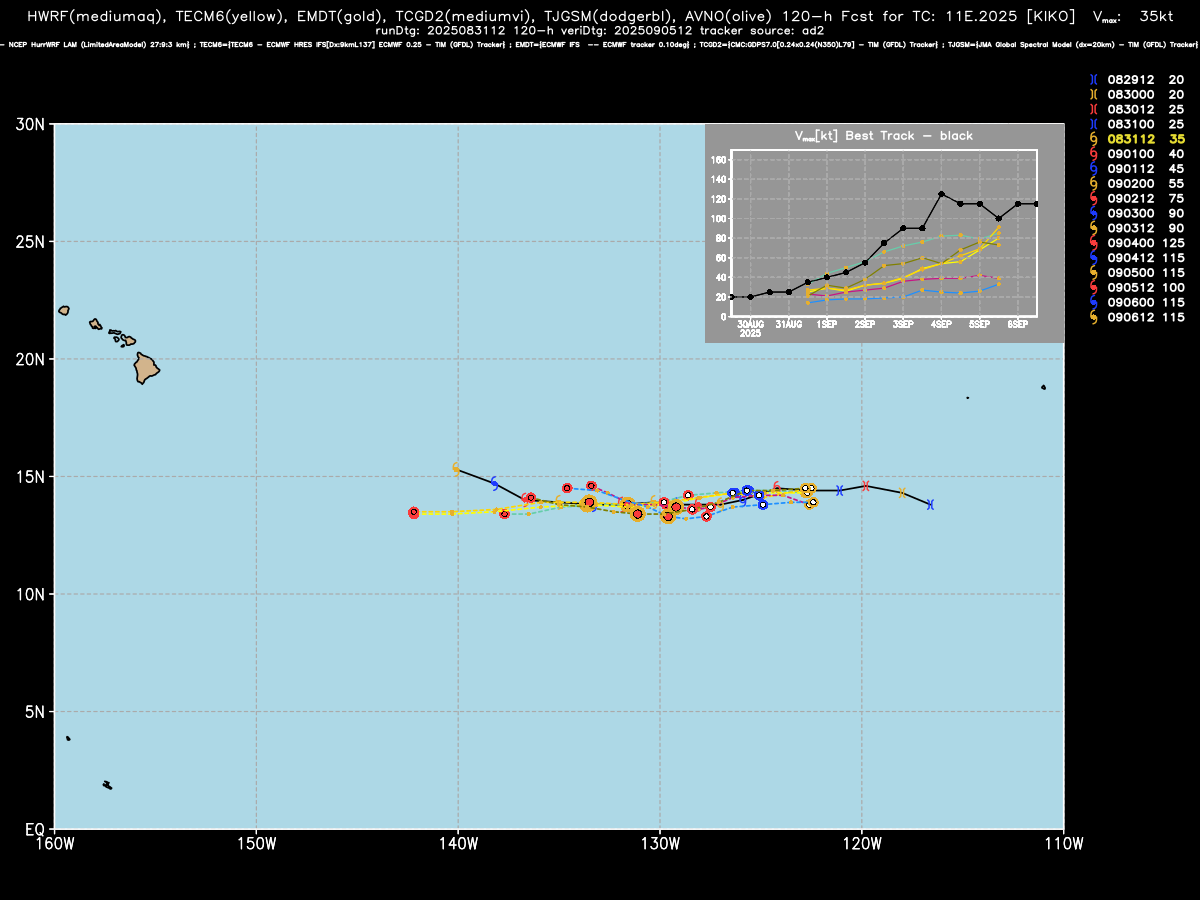
Task: Select the westernmost red forecast marker near 142W
Action: click(x=414, y=513)
